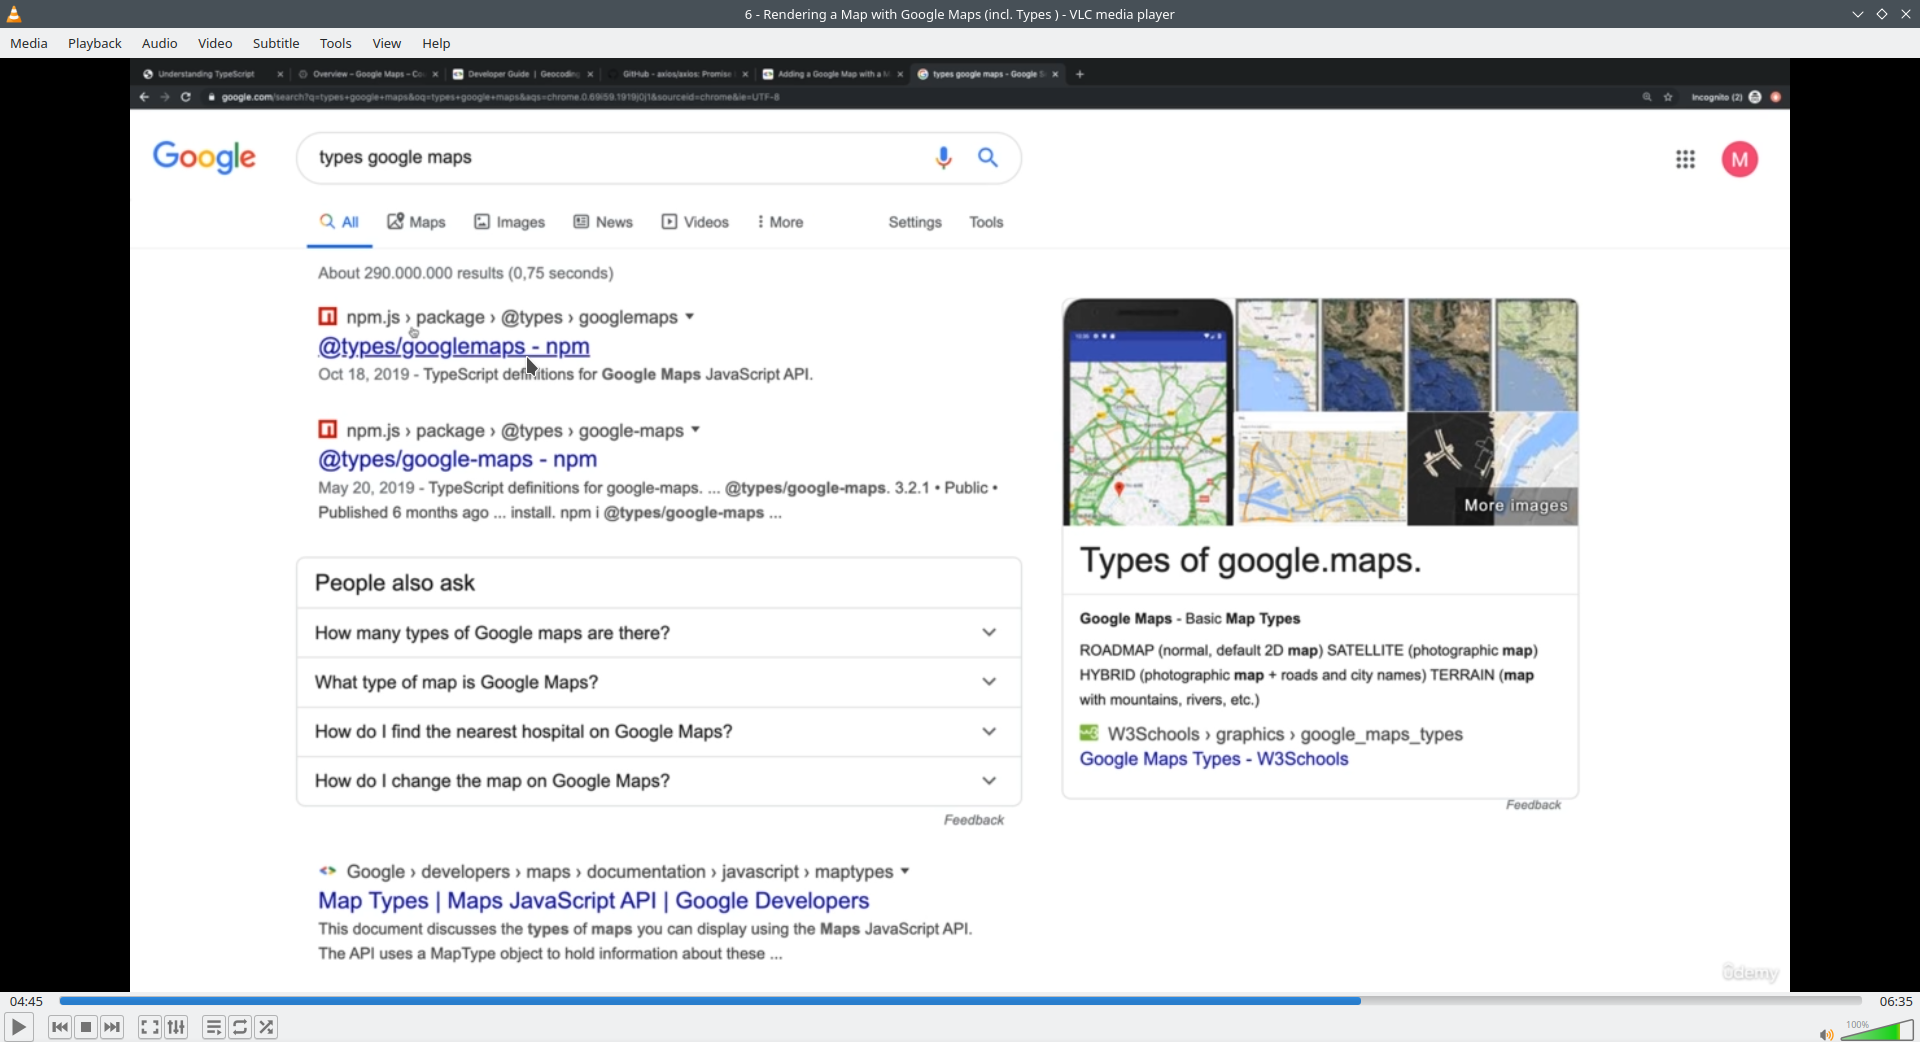
Task: Expand options arrow for google-maps result
Action: point(696,430)
